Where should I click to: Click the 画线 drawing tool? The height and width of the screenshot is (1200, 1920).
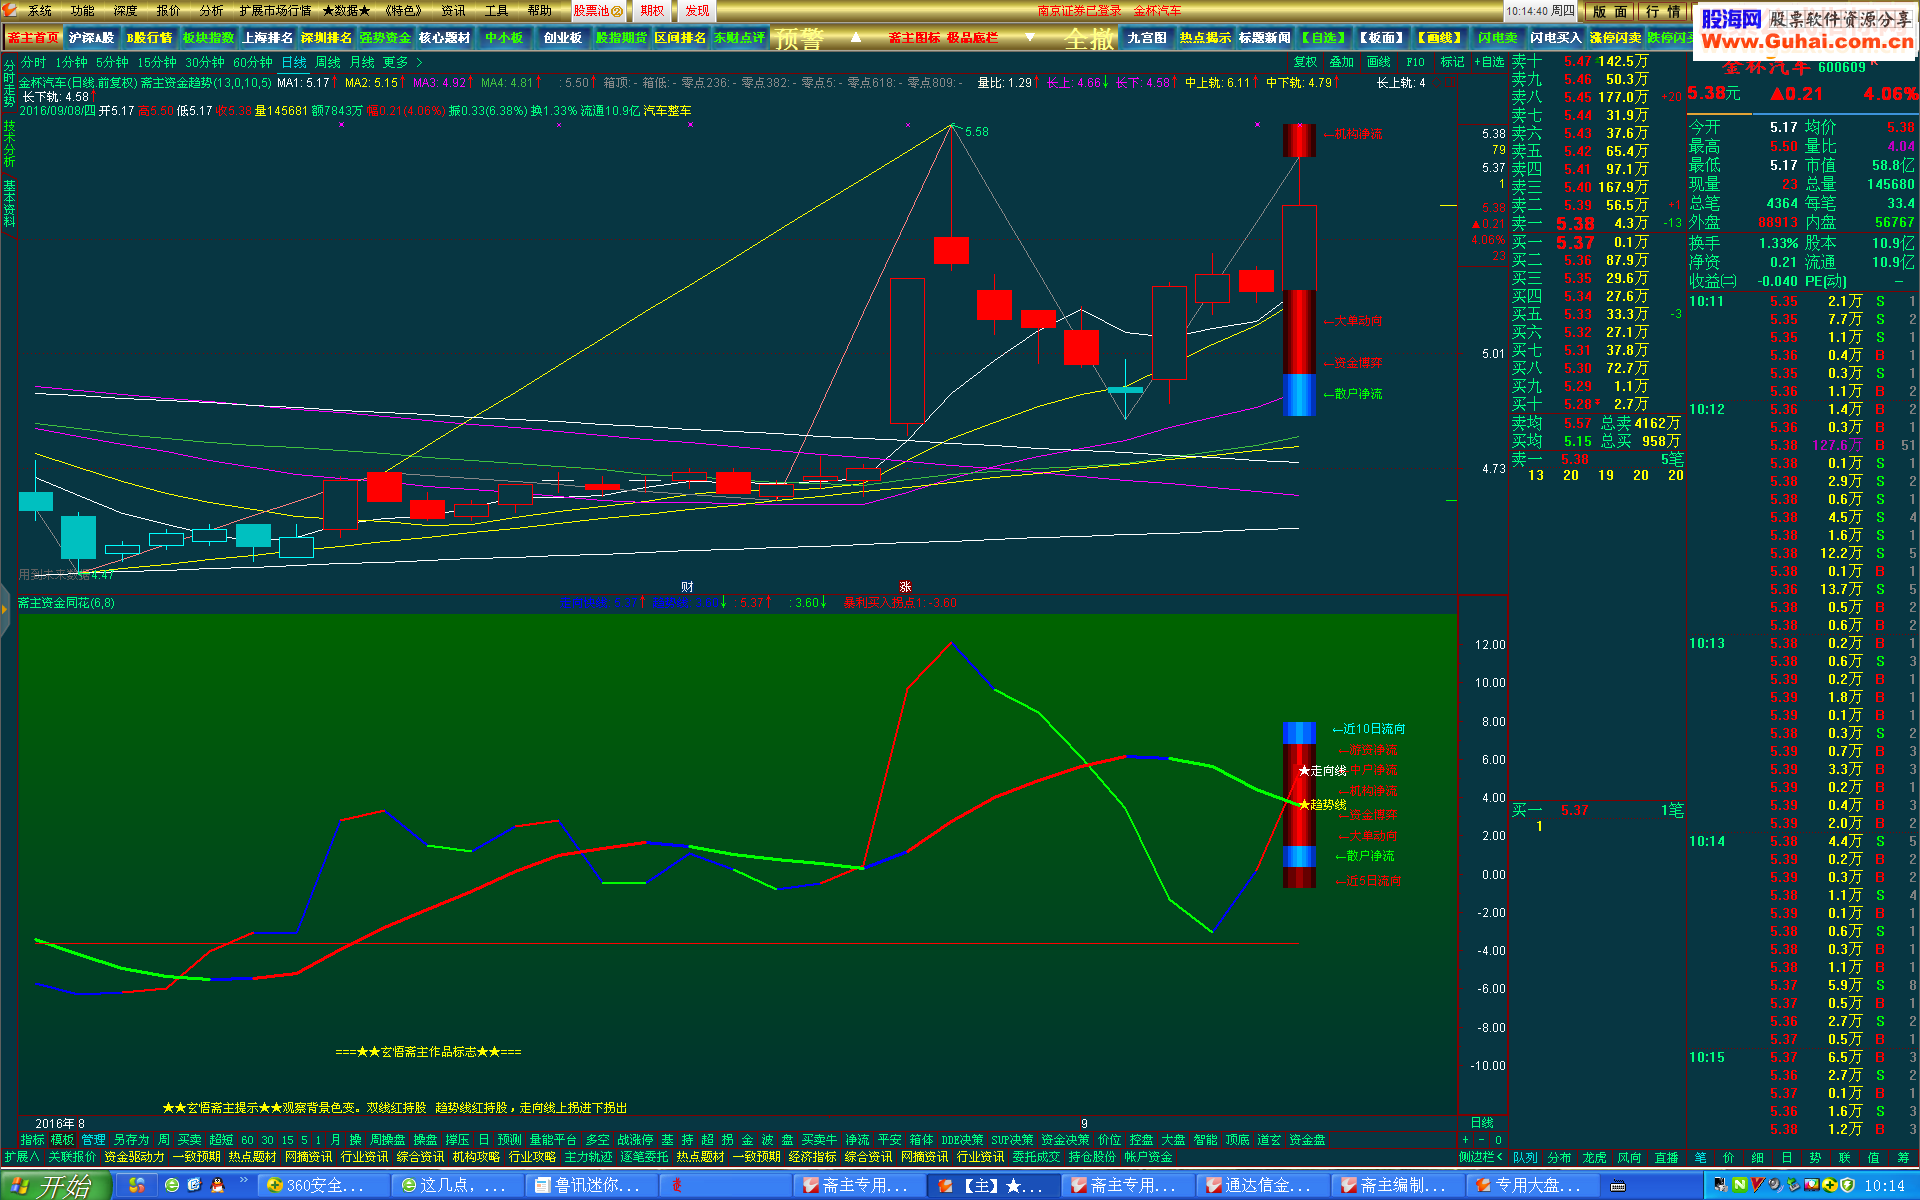coord(1378,62)
